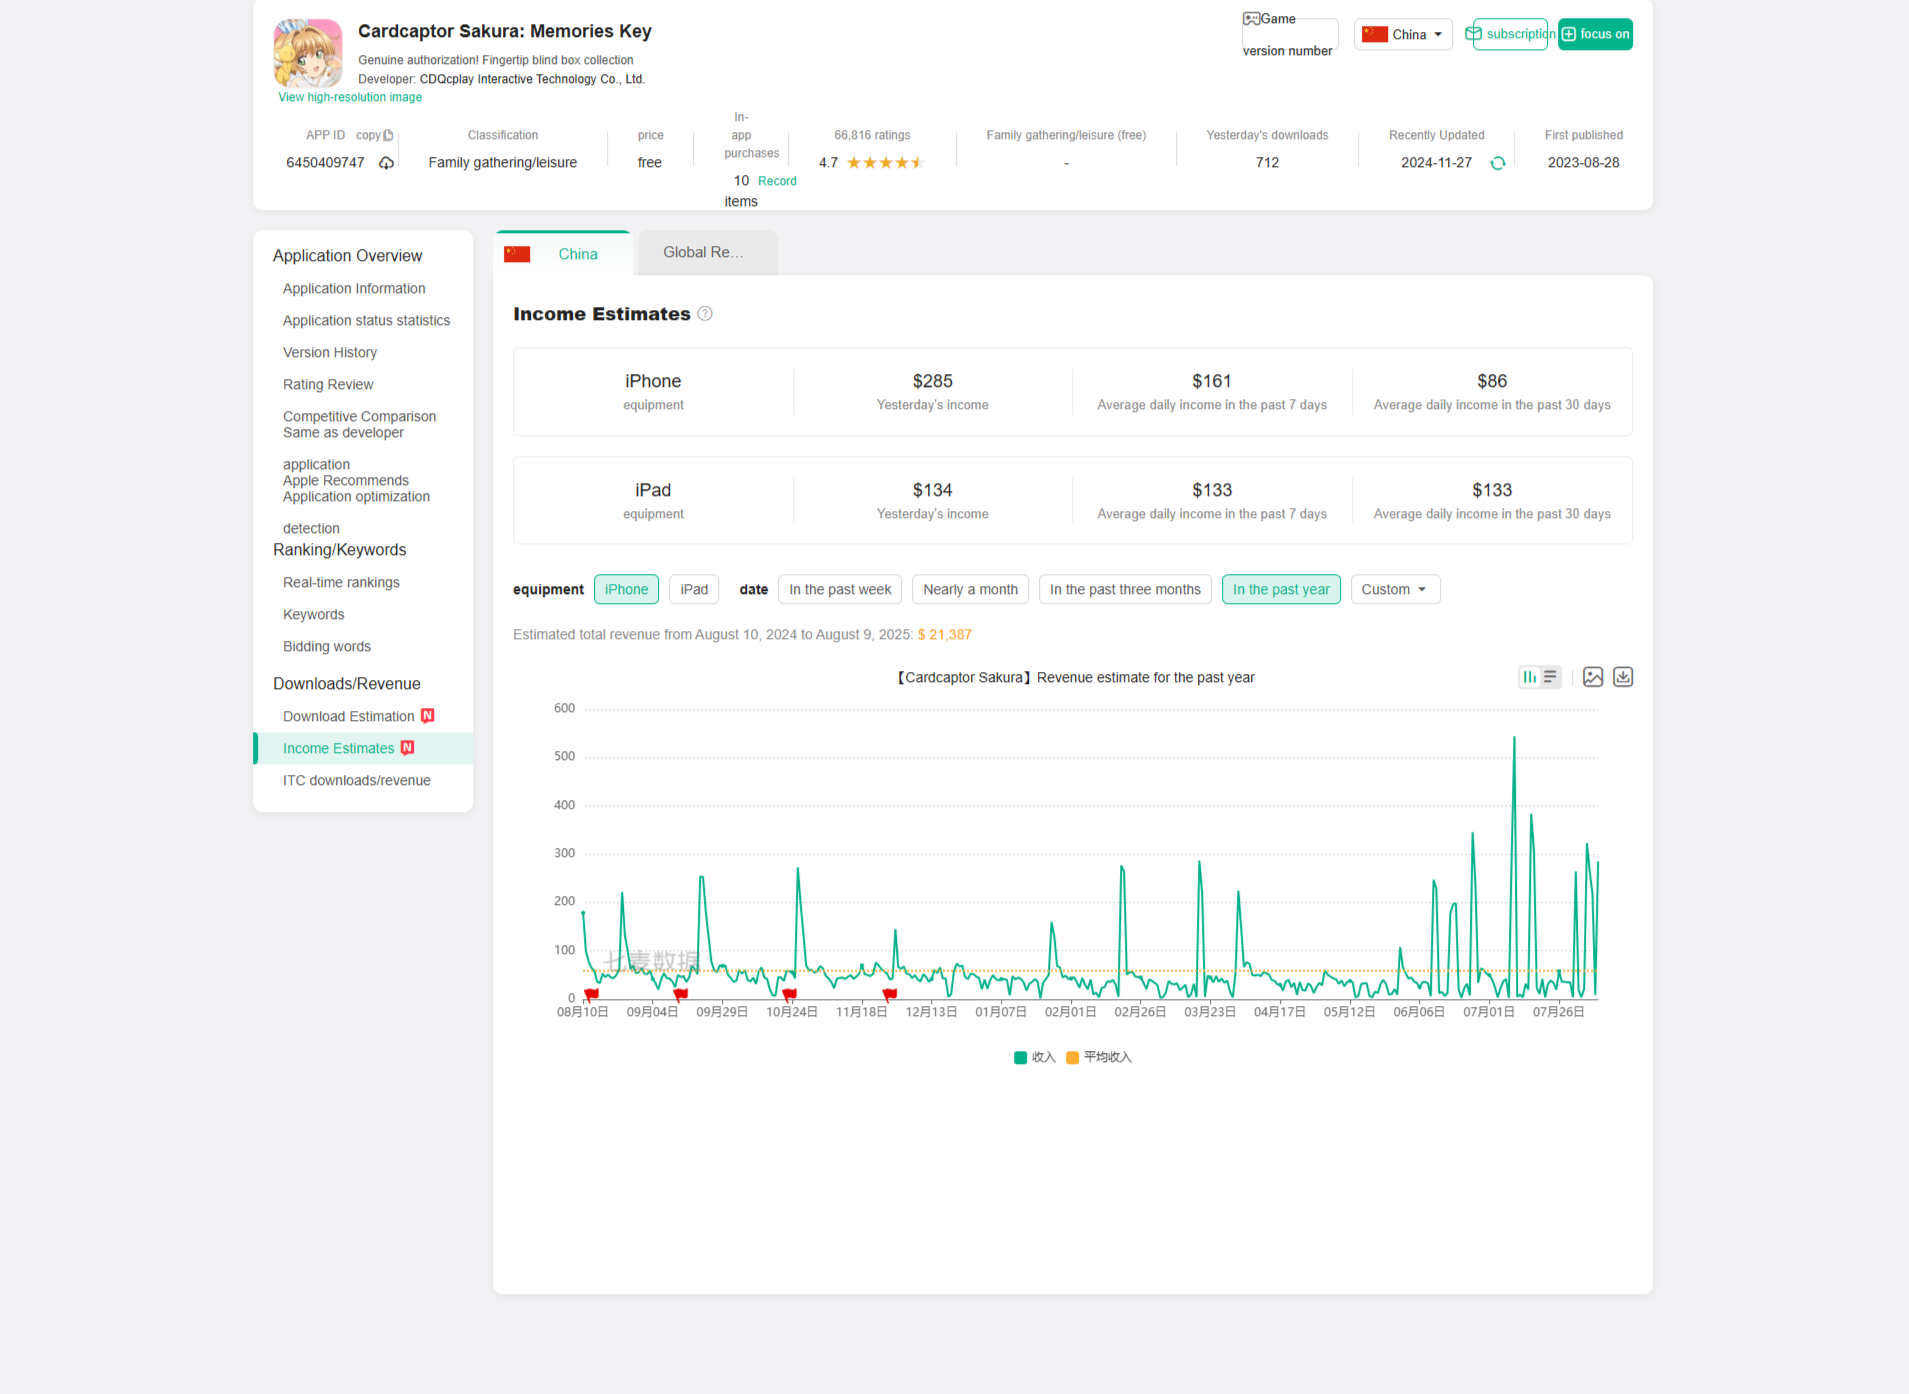Switch to chart view icon
Screen dimensions: 1909x1394
[1529, 677]
